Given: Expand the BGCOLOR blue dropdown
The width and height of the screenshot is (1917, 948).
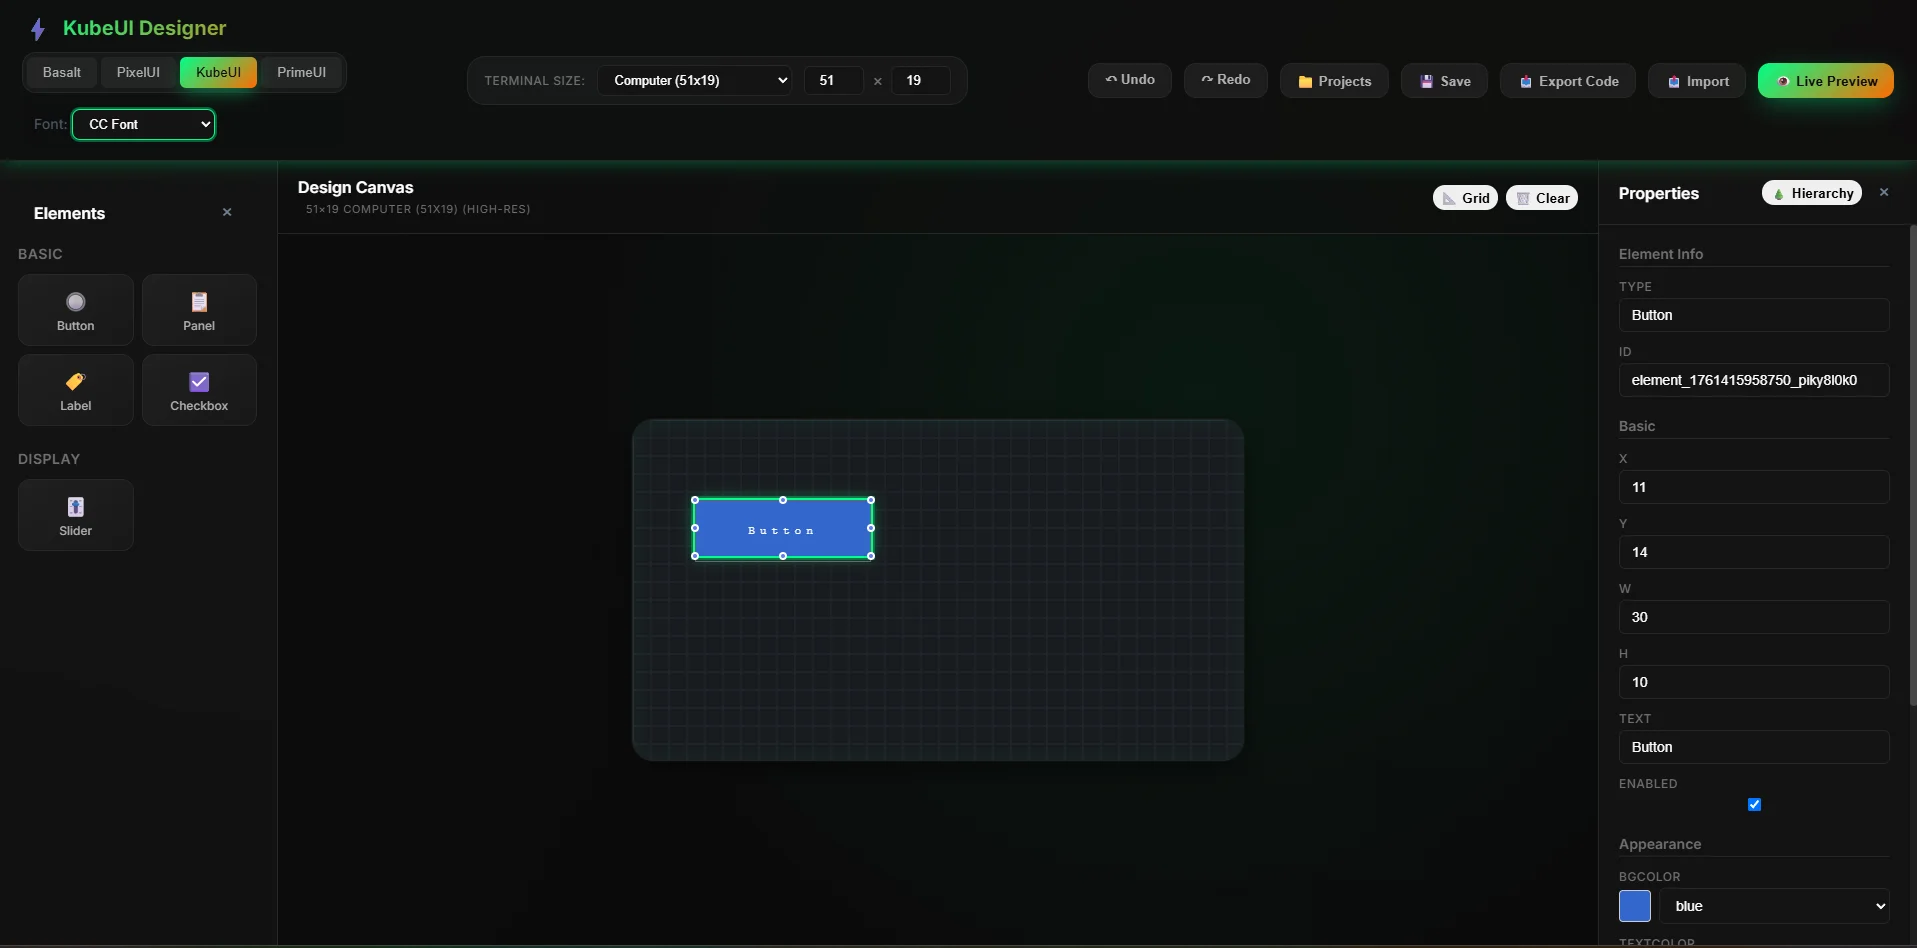Looking at the screenshot, I should (x=1774, y=906).
